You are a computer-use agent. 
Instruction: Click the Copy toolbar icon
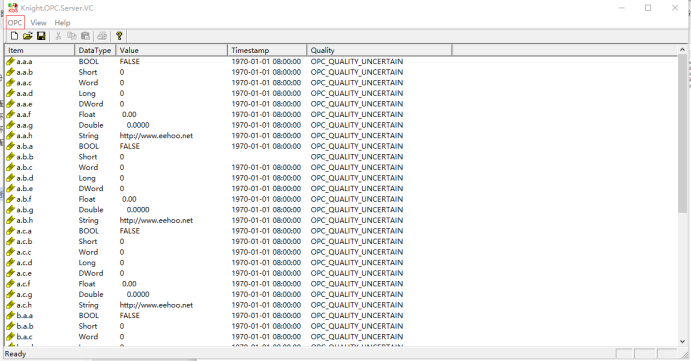click(x=71, y=36)
